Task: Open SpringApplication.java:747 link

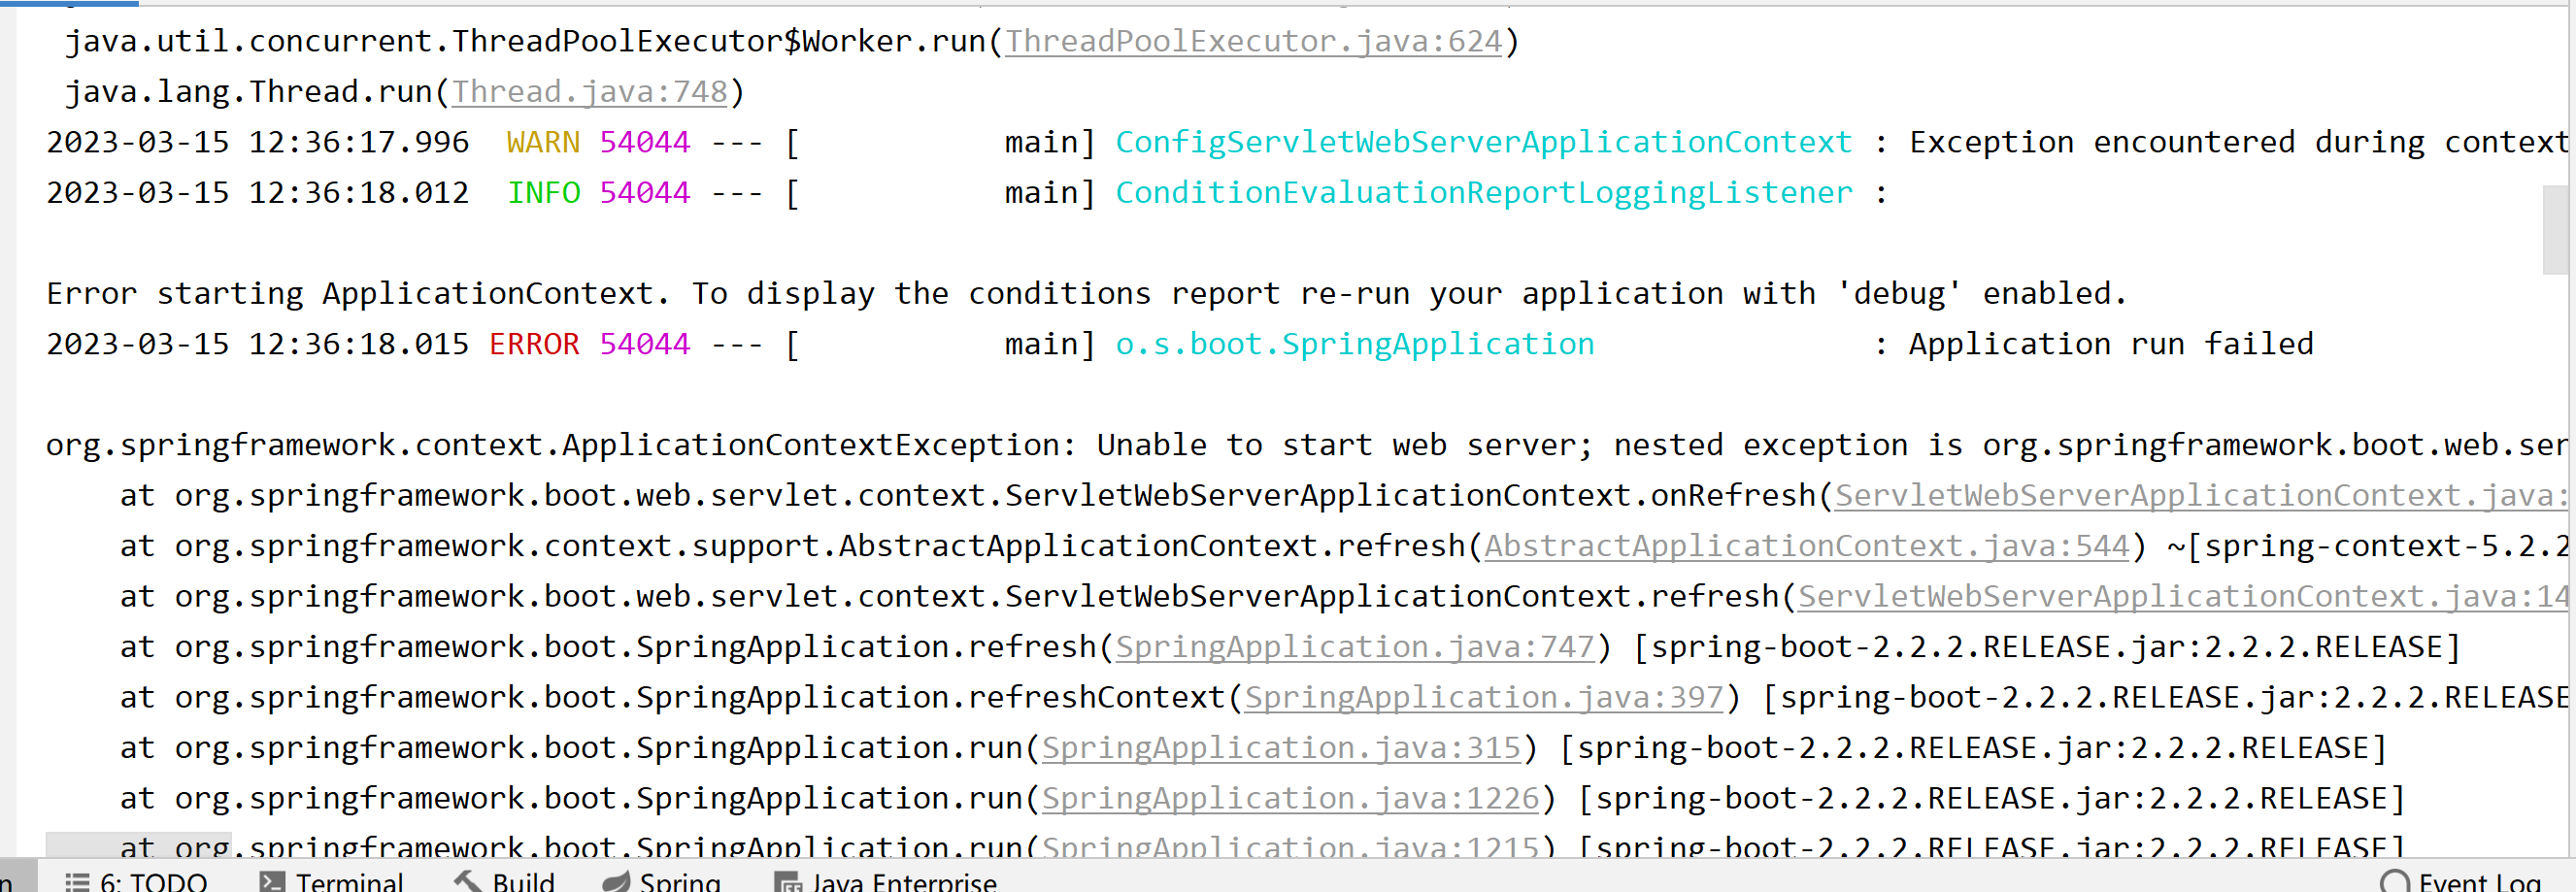Action: [x=1353, y=646]
